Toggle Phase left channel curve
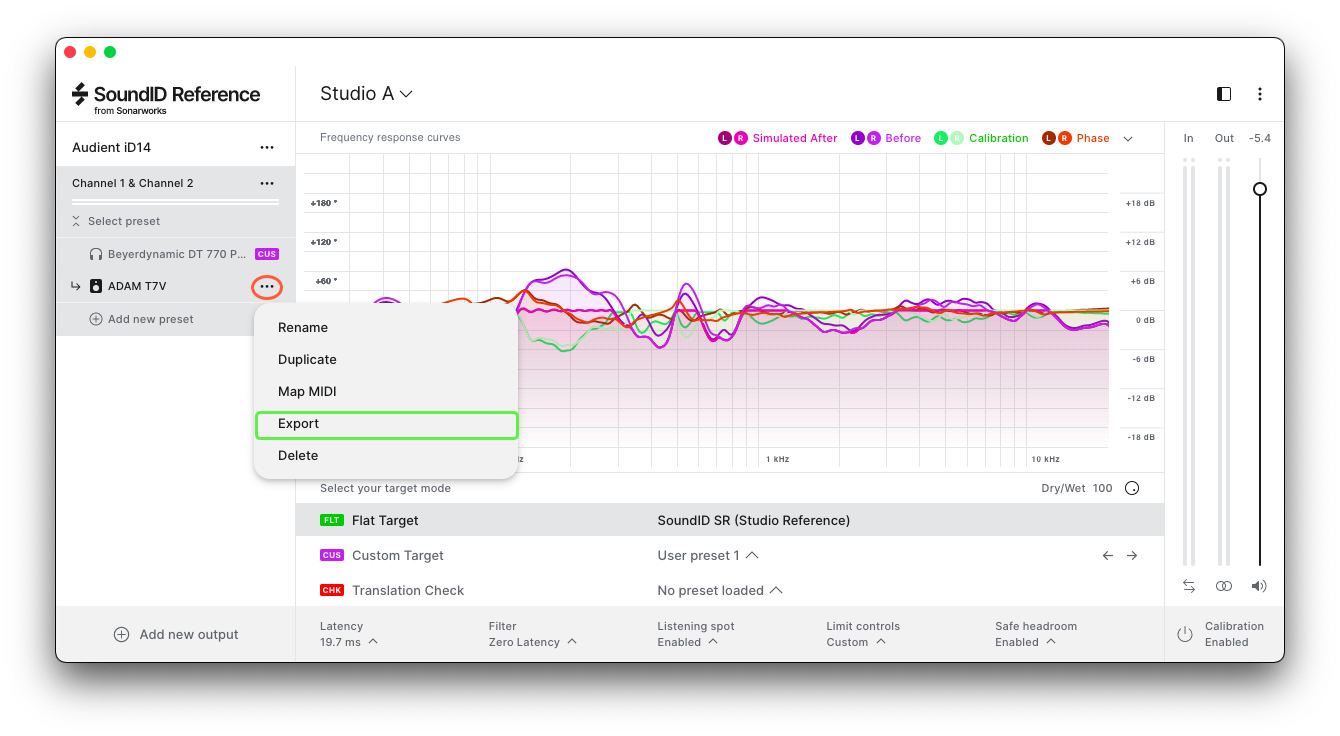 point(1049,139)
